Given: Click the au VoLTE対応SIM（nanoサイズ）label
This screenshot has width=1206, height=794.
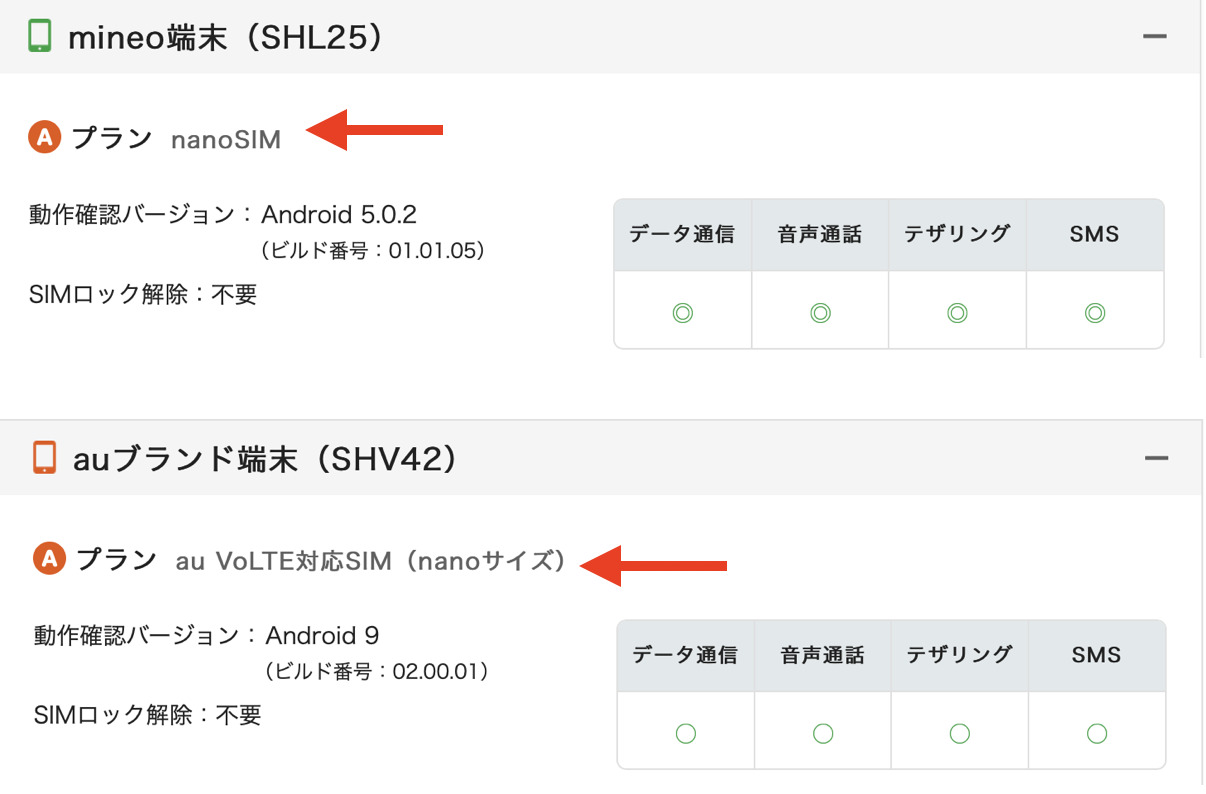Looking at the screenshot, I should click(x=370, y=561).
